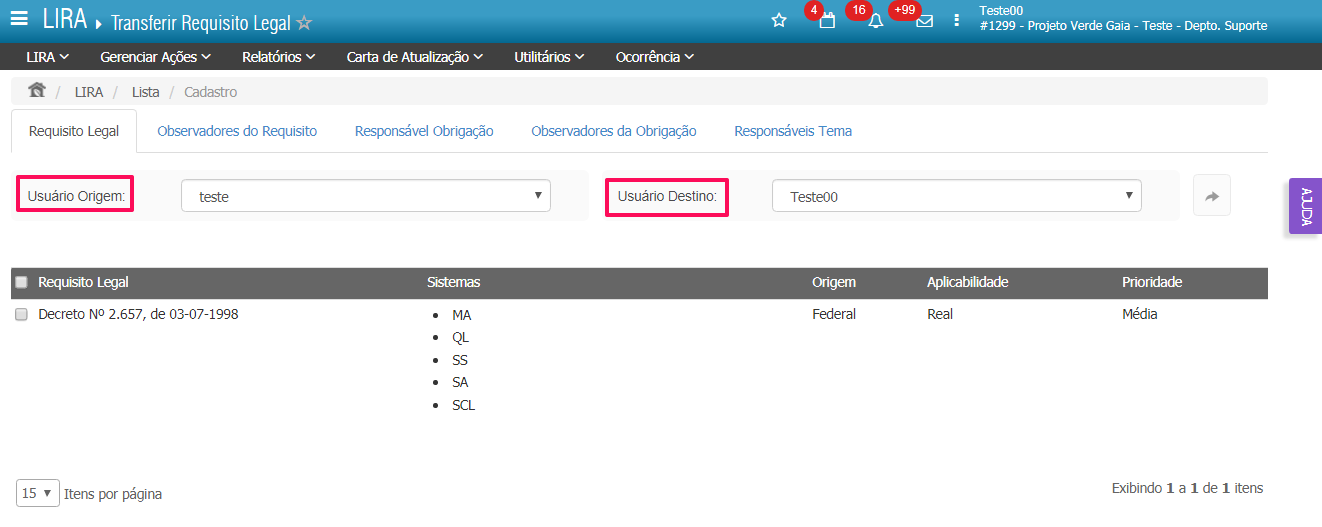Viewport: 1322px width, 527px height.
Task: Open the purple AJUDA side button
Action: (1305, 207)
